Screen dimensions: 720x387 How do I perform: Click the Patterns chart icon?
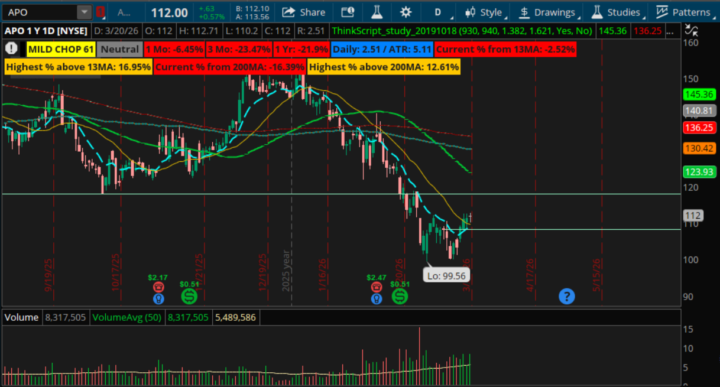point(661,12)
